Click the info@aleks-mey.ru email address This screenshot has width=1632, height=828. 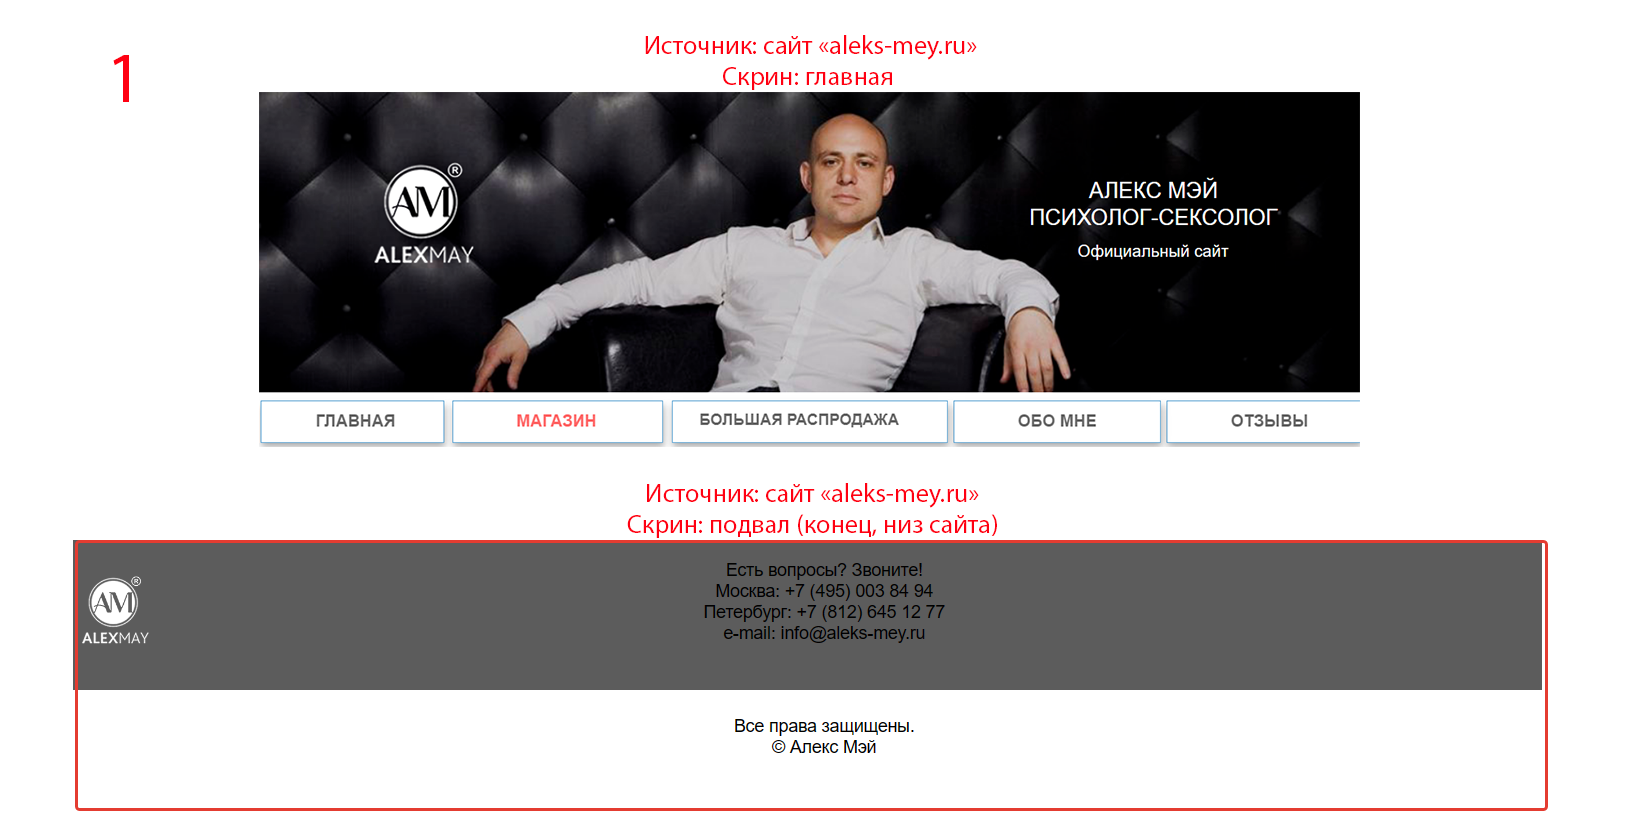(x=853, y=633)
